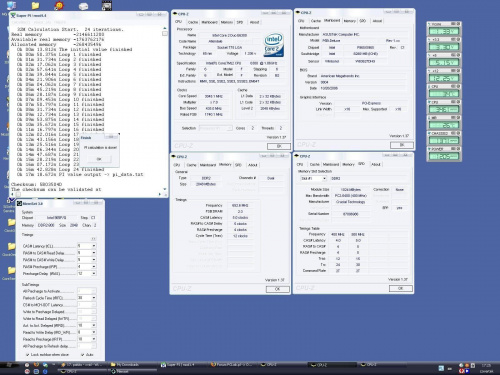This screenshot has width=500, height=375.
Task: Open Refresh Cycle Time (tRFC) dropdown
Action: 94,298
